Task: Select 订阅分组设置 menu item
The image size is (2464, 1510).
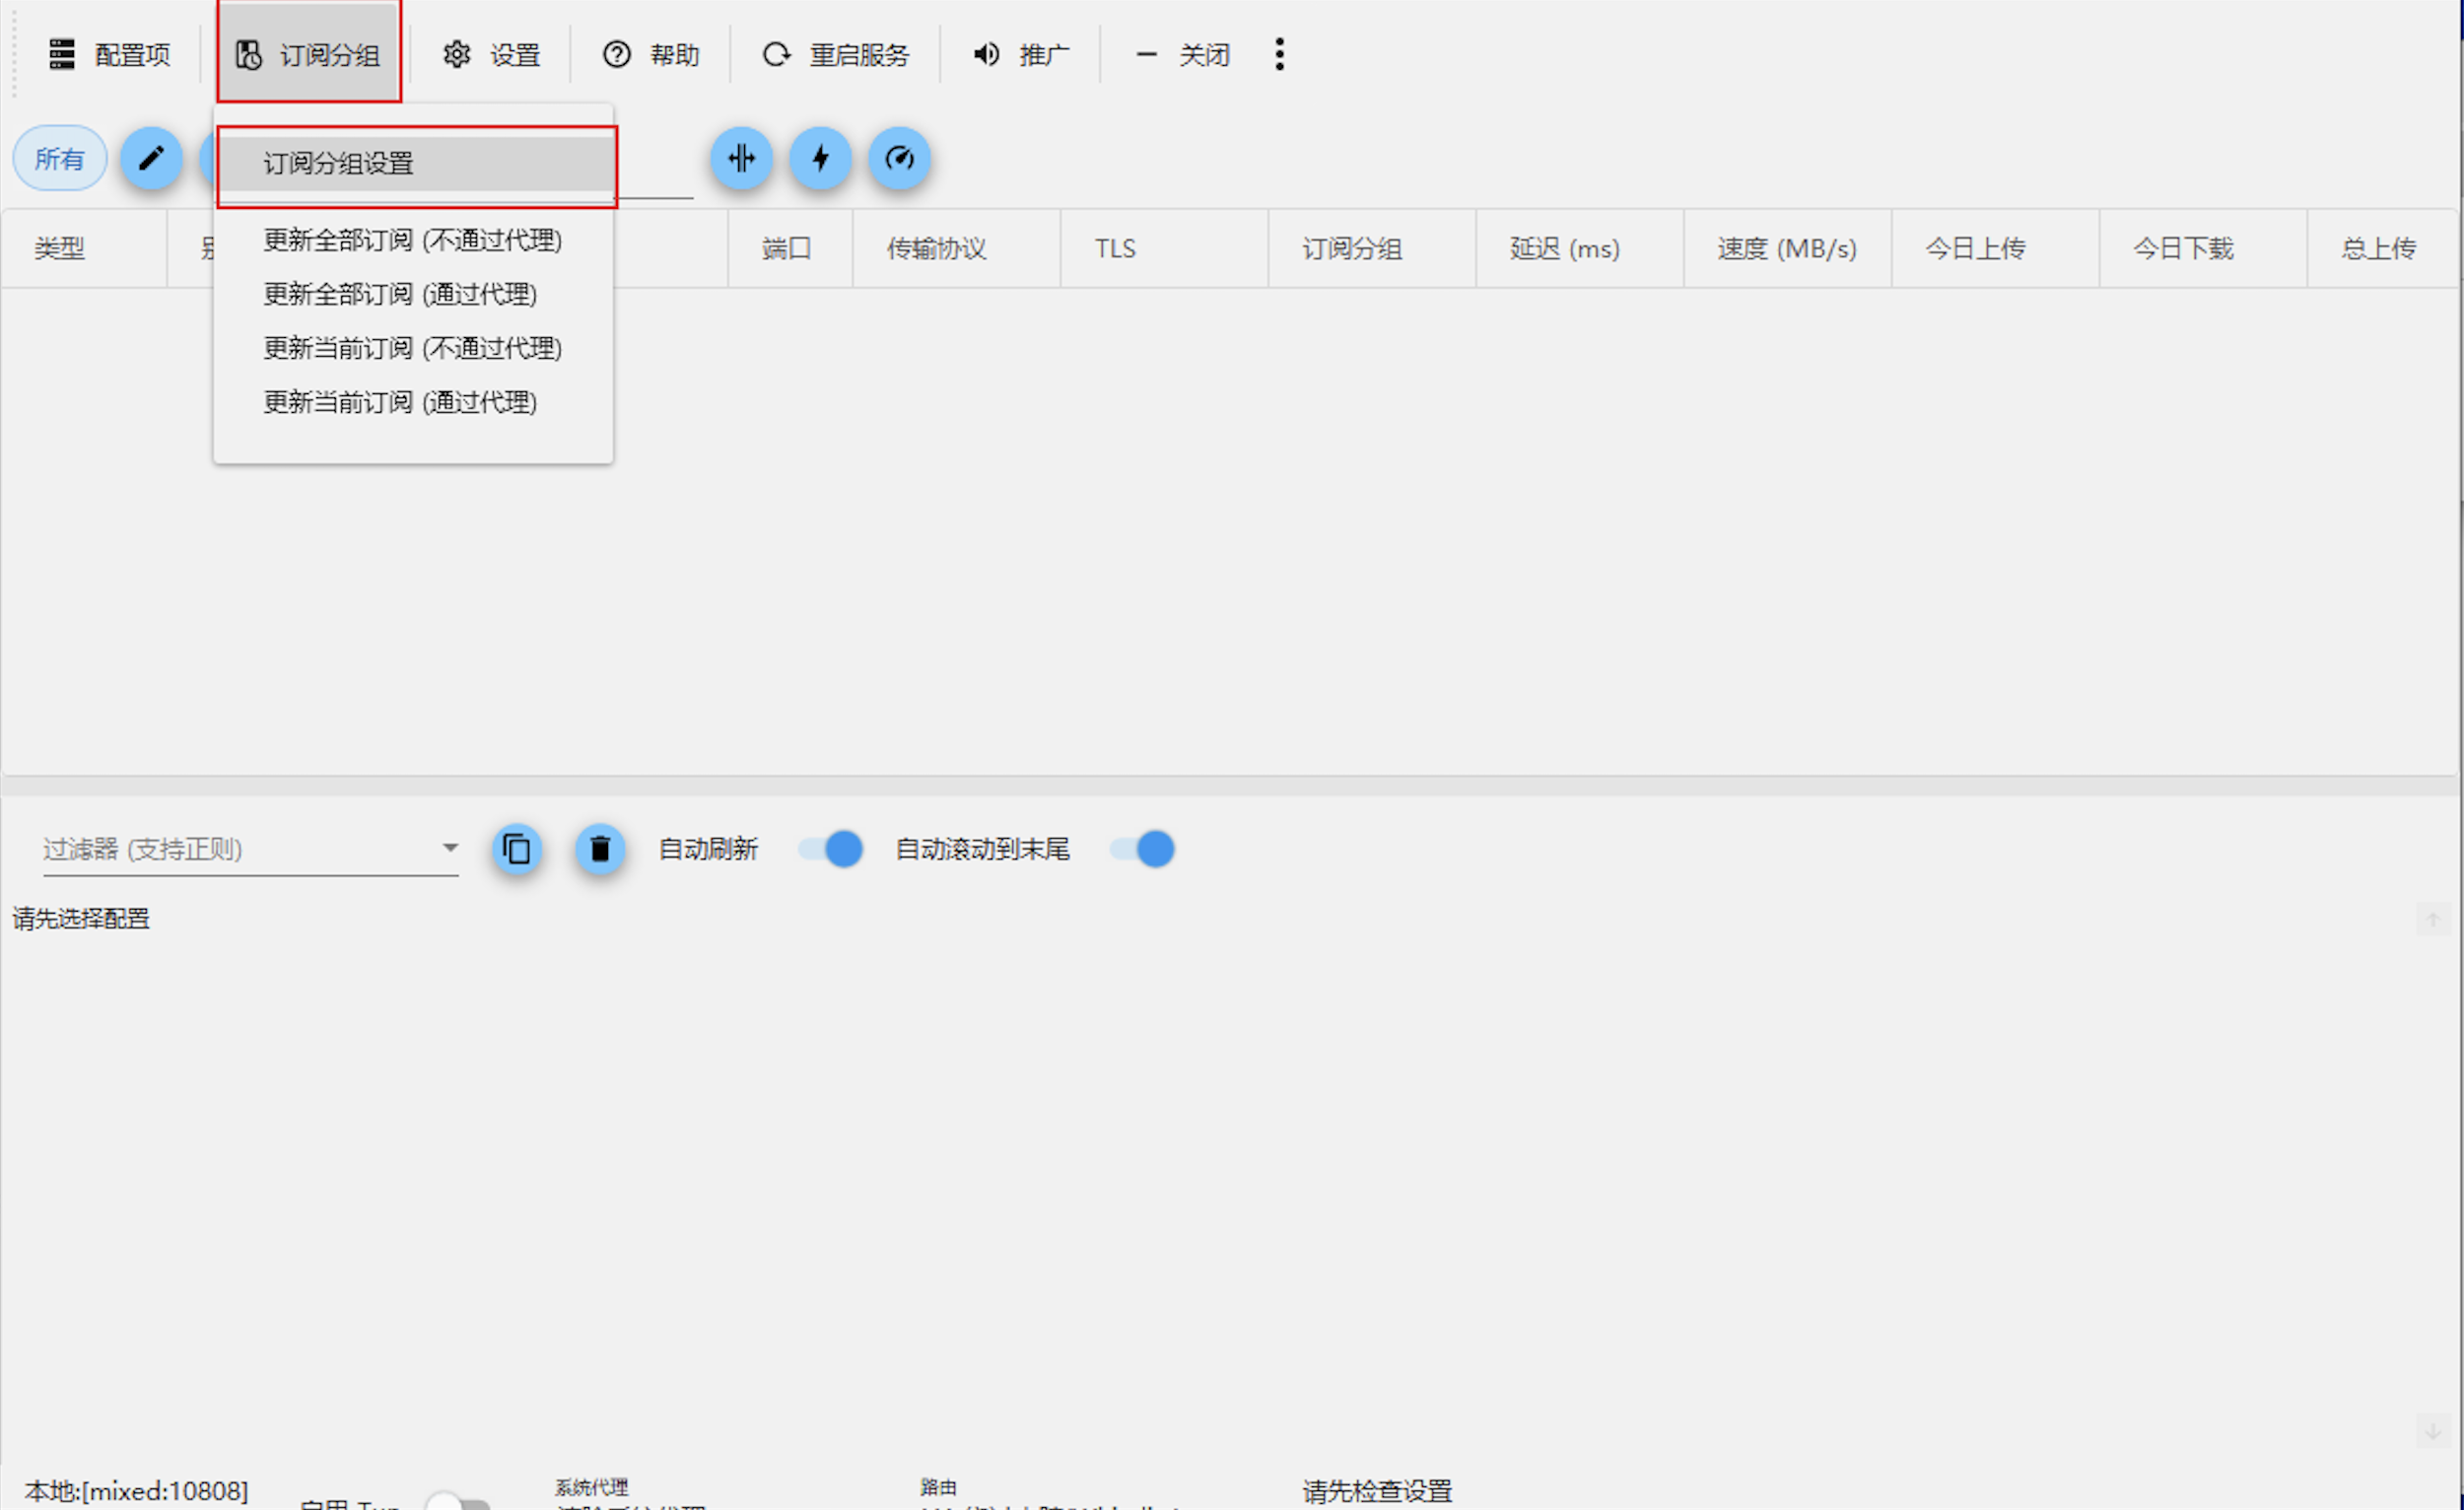Action: [x=338, y=163]
